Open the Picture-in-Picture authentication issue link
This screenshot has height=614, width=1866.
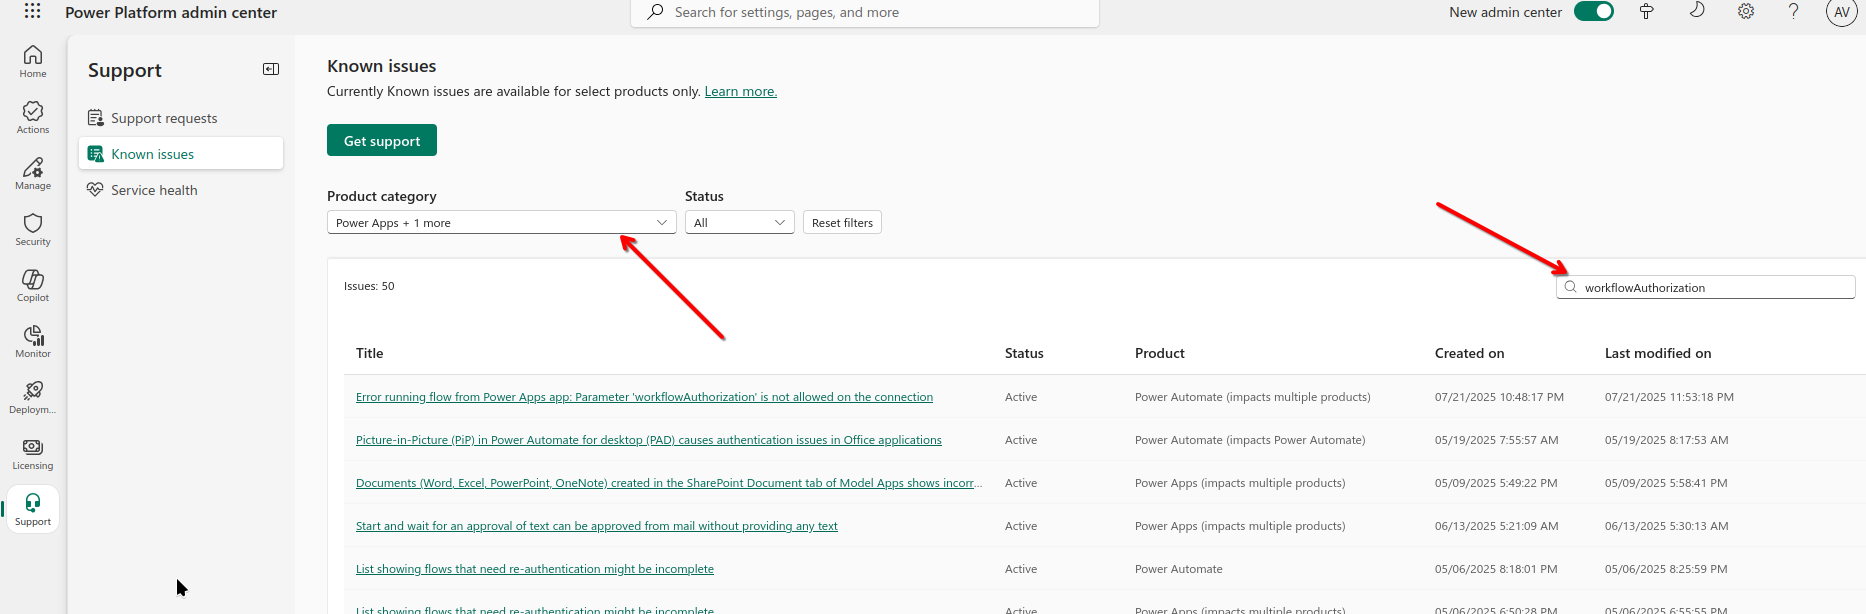tap(649, 440)
